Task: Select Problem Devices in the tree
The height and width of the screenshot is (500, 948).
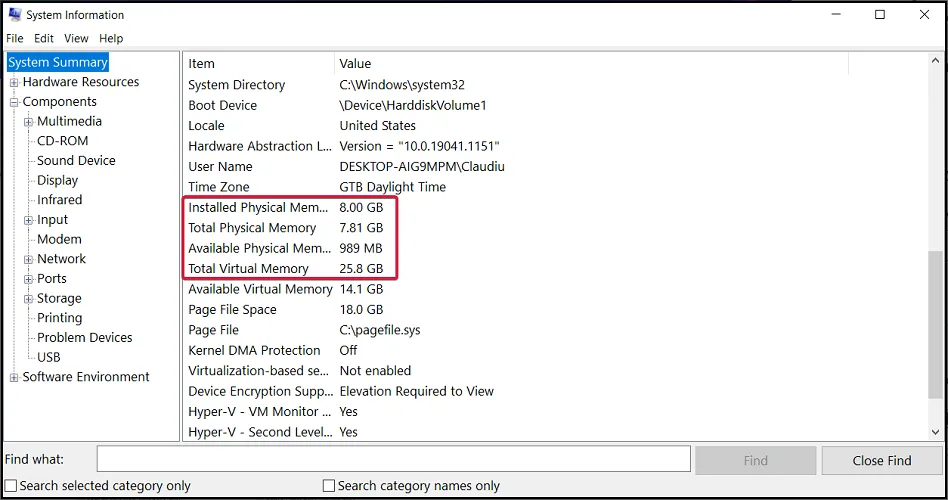Action: (84, 338)
